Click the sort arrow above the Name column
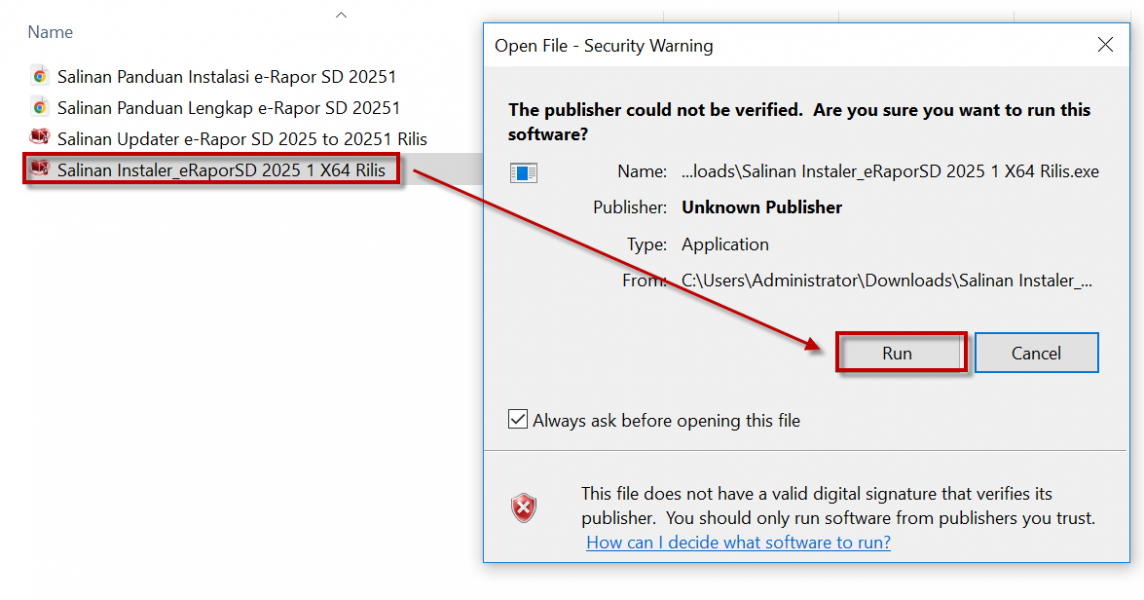Viewport: 1144px width, 600px height. 341,14
